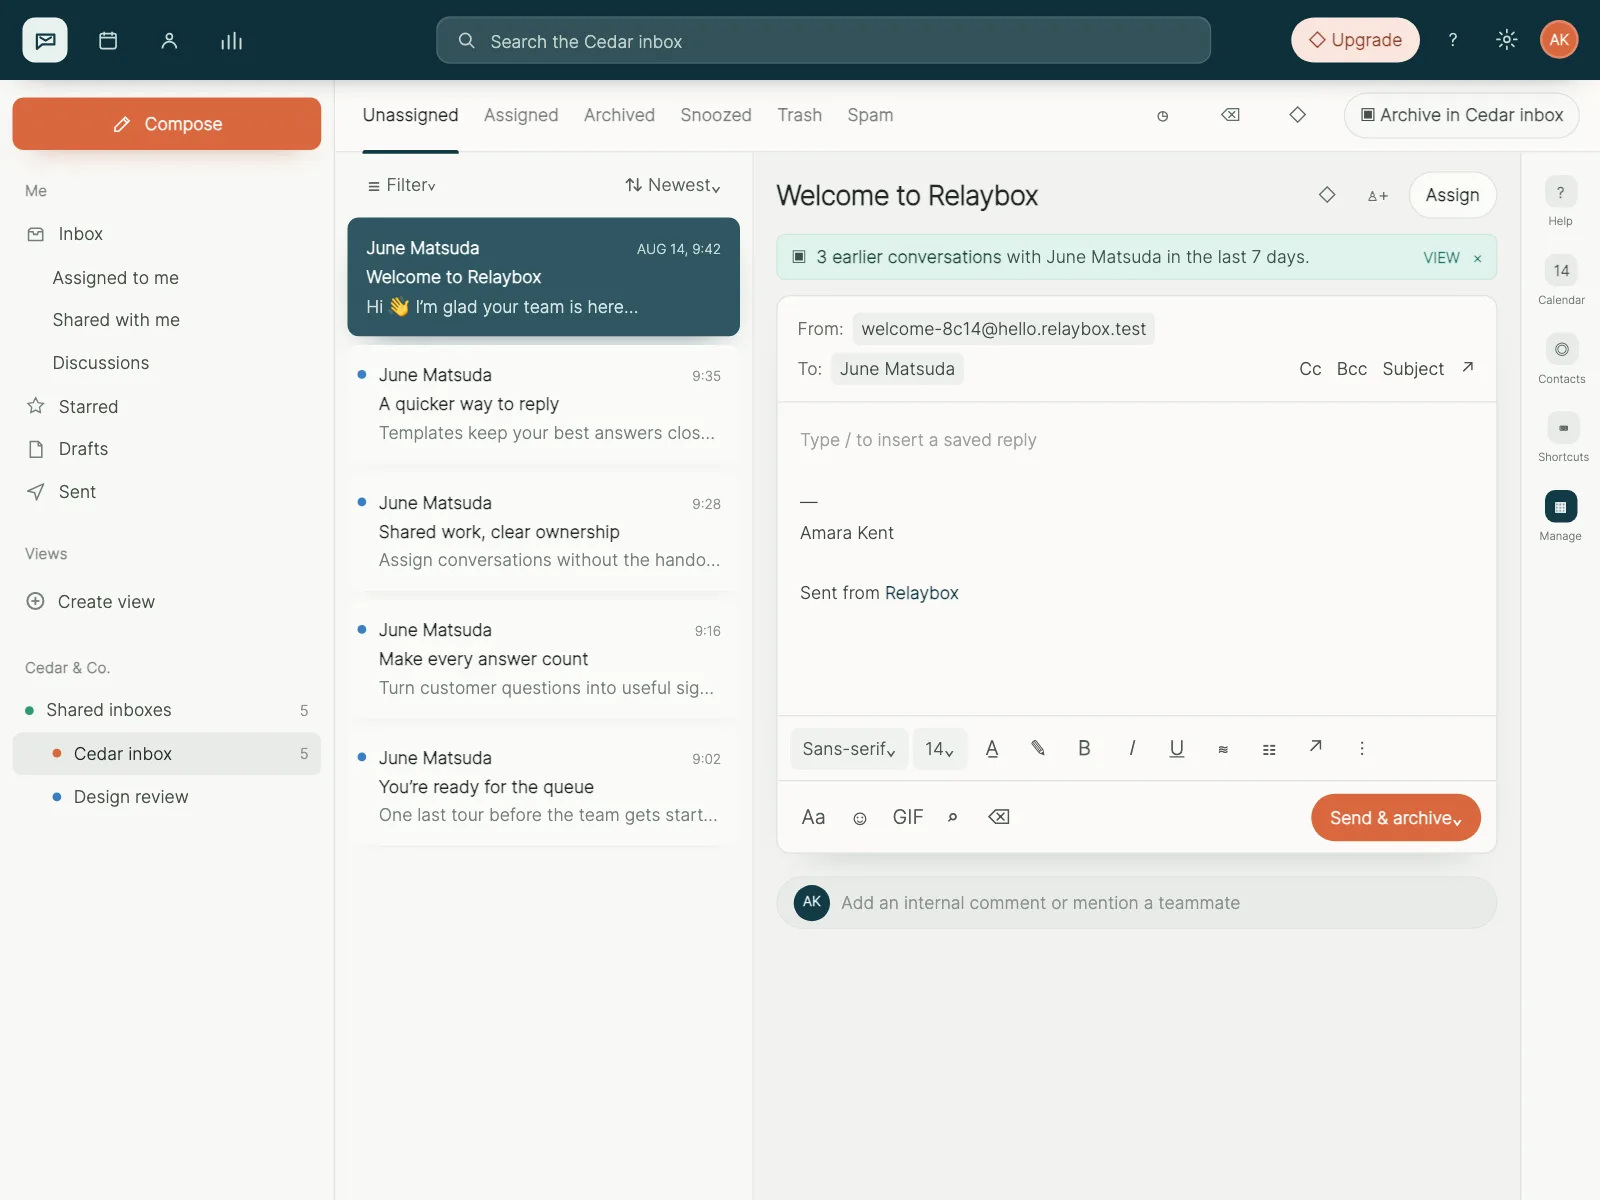Image resolution: width=1600 pixels, height=1200 pixels.
Task: Open Manage in the right sidebar
Action: click(x=1560, y=516)
